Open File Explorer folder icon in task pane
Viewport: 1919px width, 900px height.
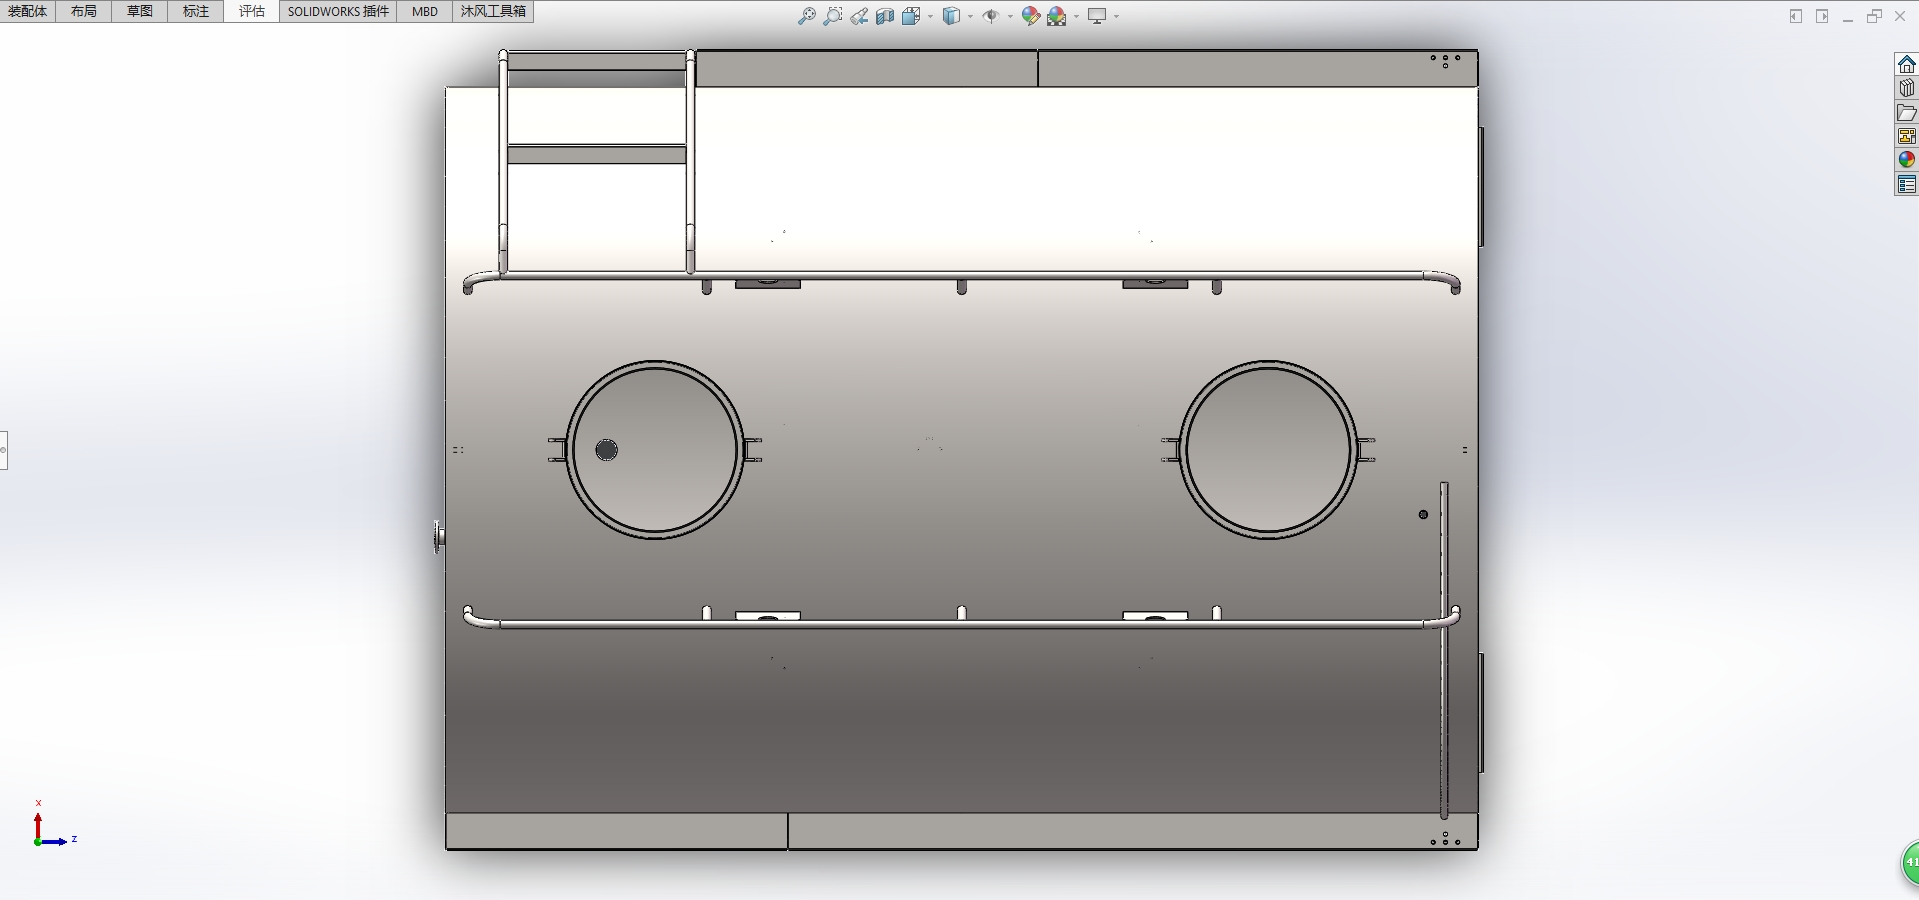pyautogui.click(x=1906, y=112)
